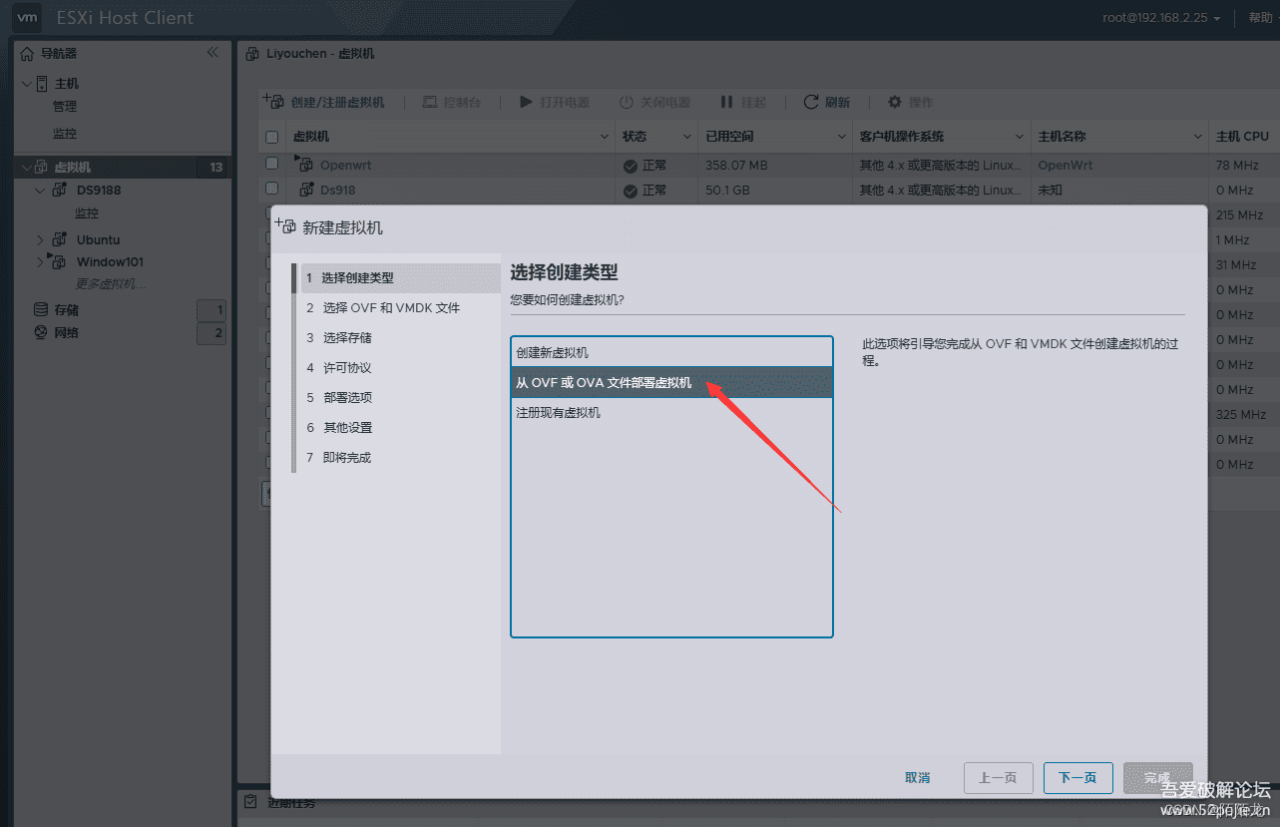
Task: Expand the Ubuntu tree node
Action: (40, 240)
